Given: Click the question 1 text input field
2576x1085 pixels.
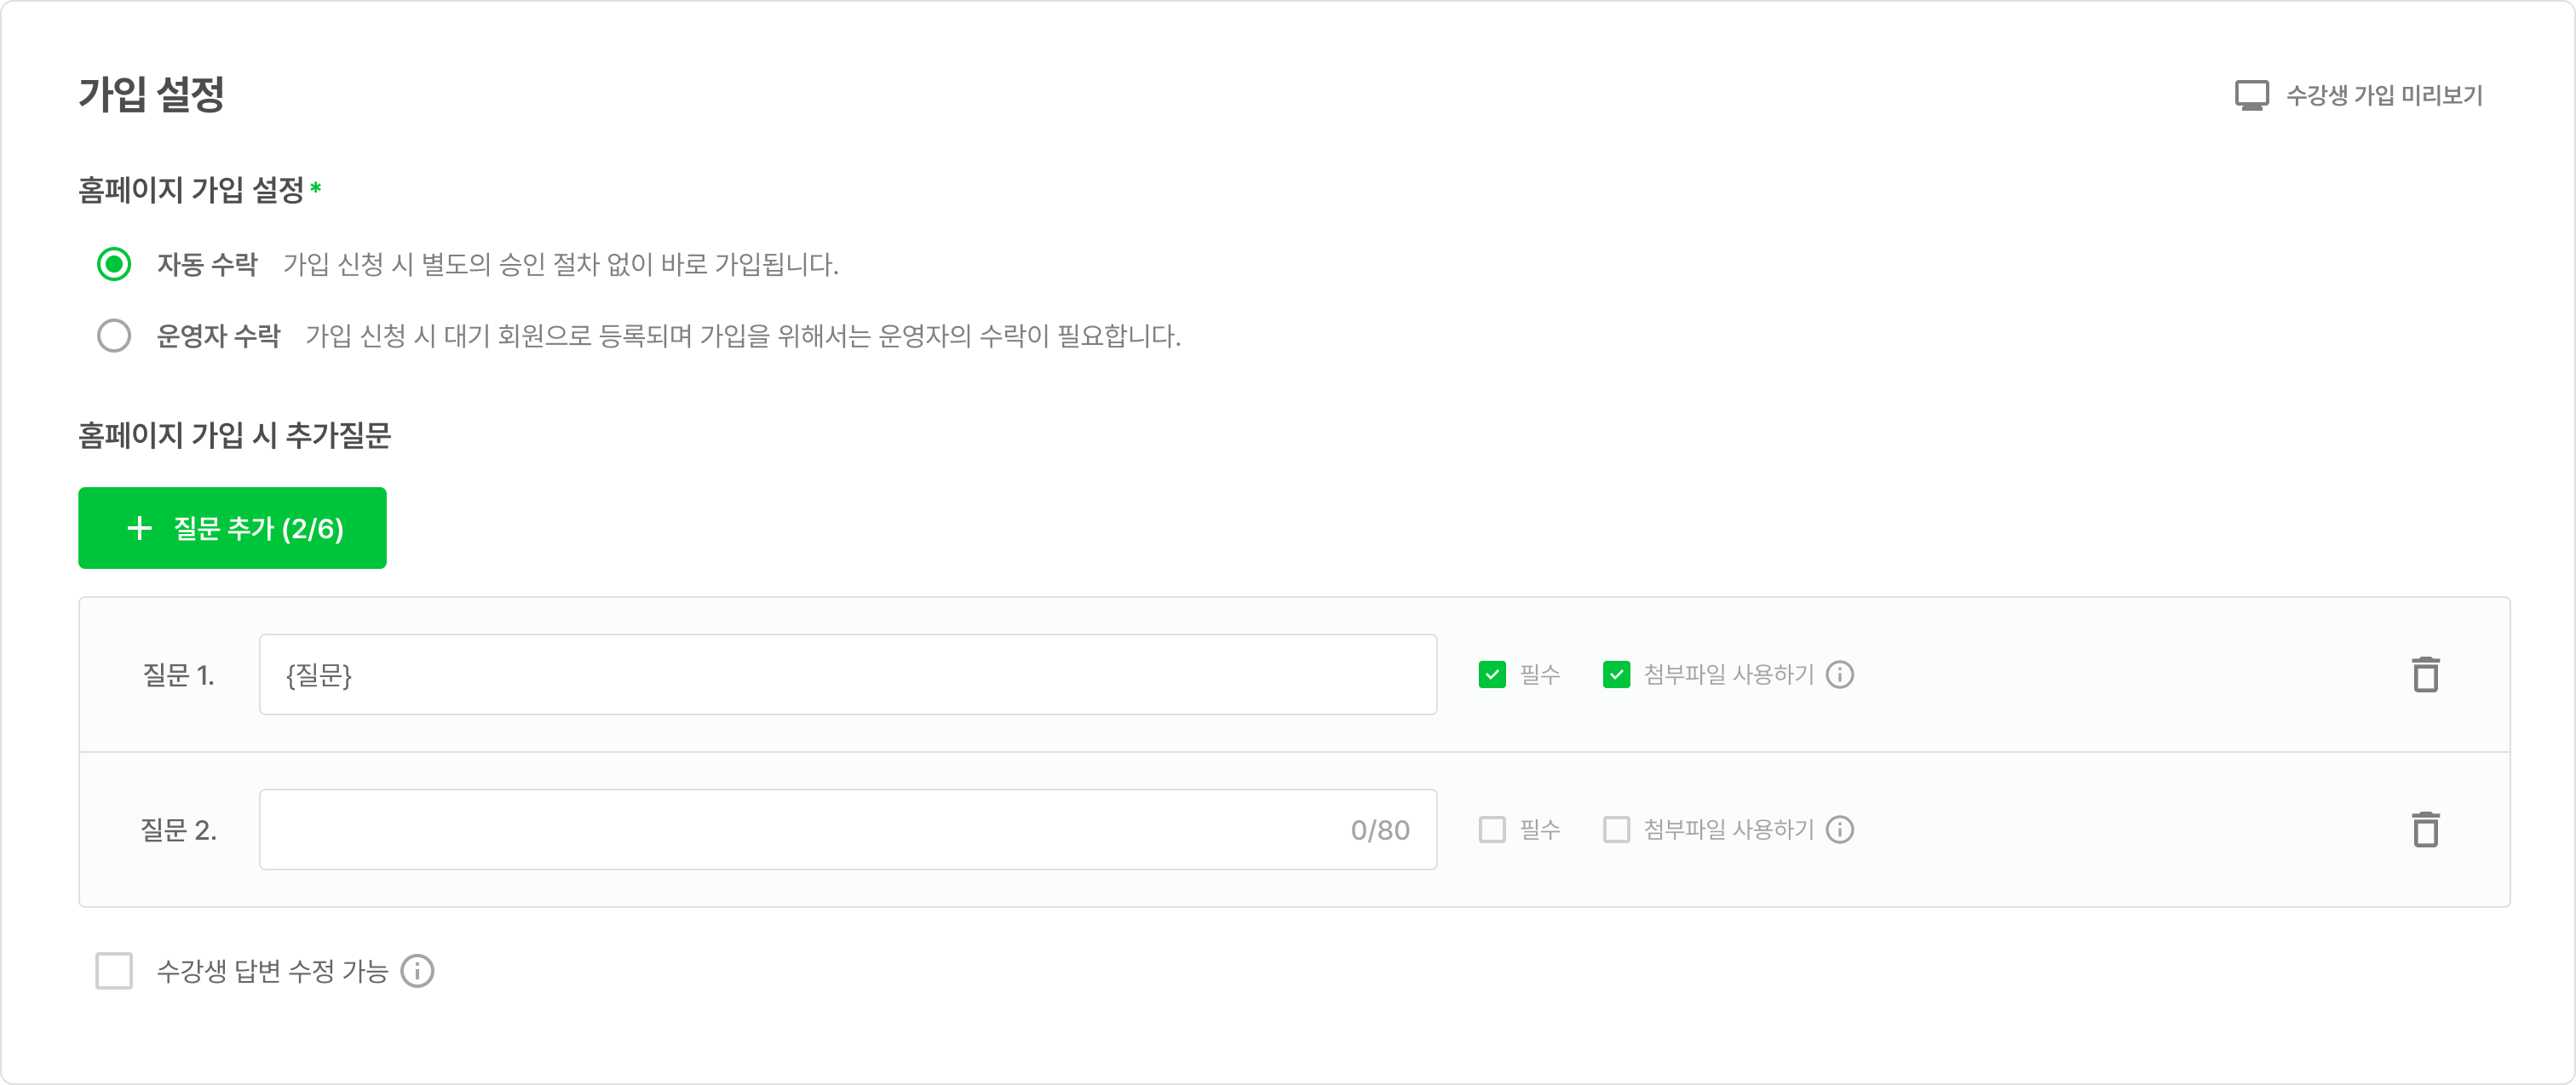Looking at the screenshot, I should pos(847,675).
